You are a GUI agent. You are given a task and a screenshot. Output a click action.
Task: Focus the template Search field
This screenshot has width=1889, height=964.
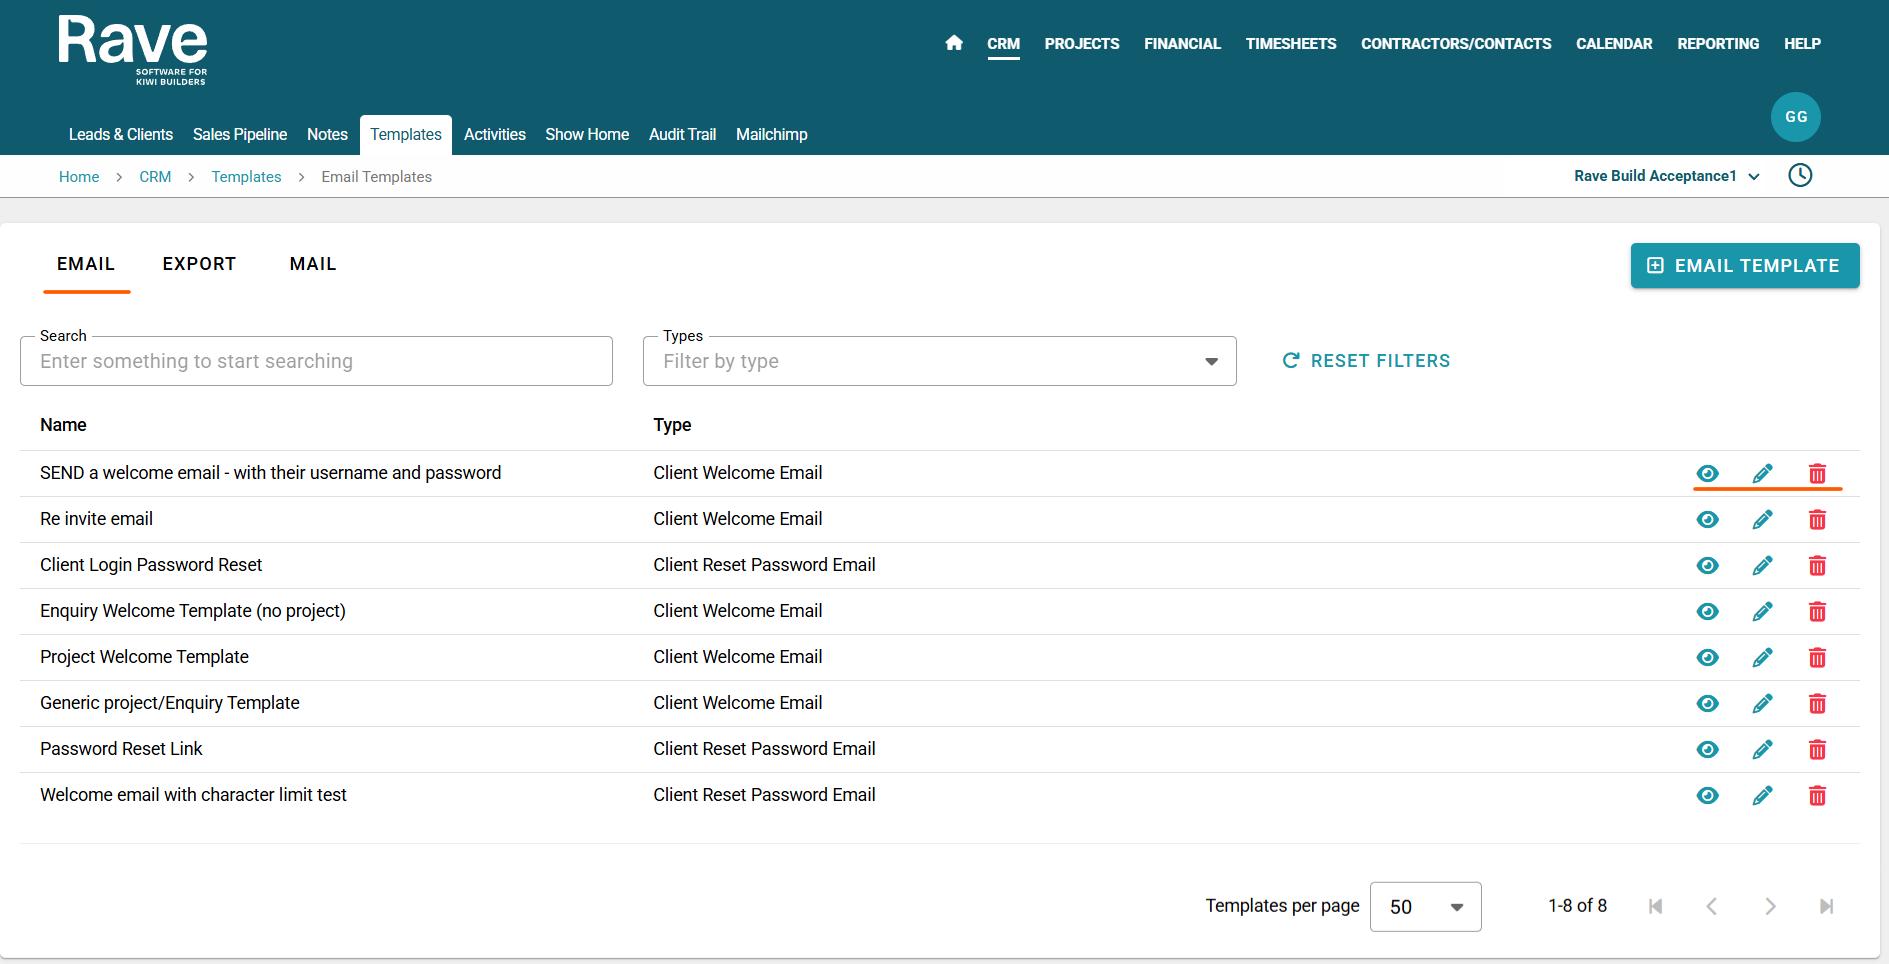[316, 361]
